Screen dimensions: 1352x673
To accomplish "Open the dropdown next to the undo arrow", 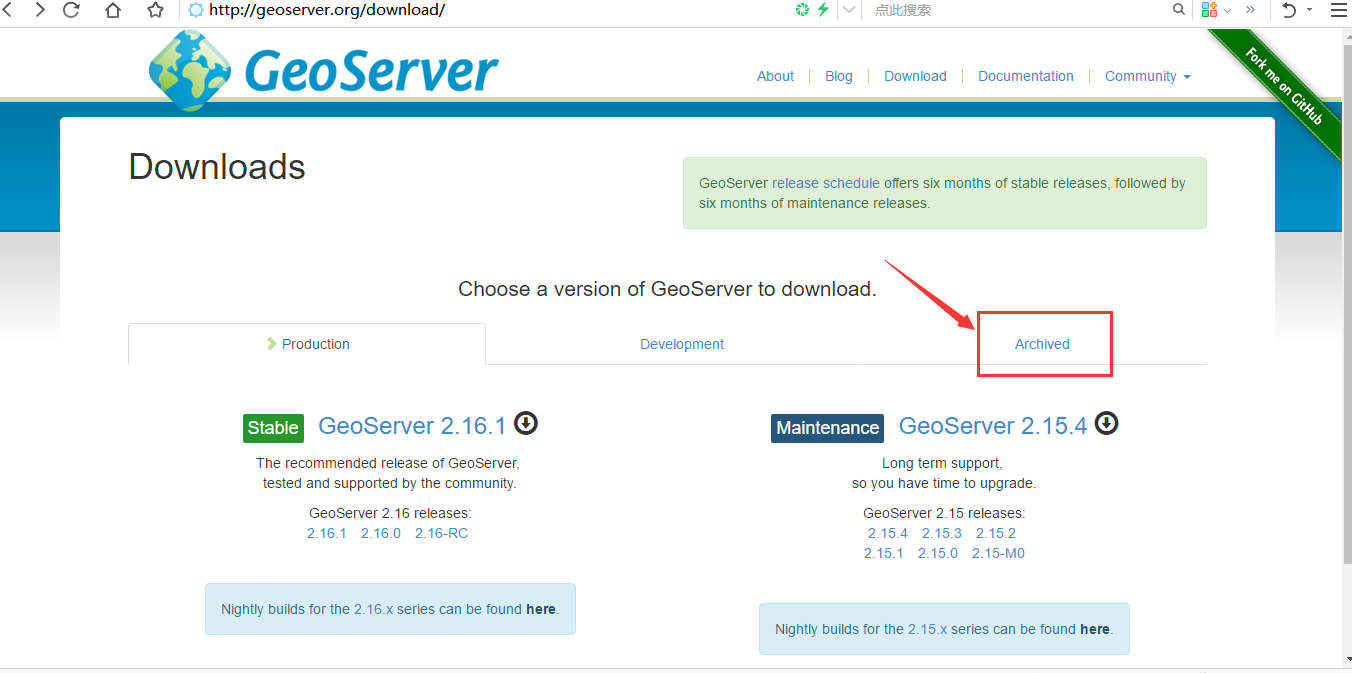I will point(1308,10).
